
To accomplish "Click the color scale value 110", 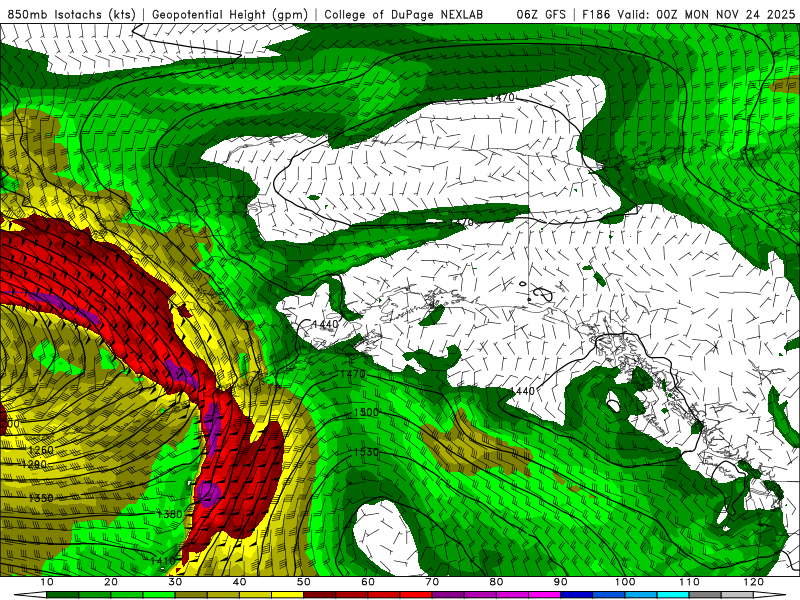I will [x=689, y=582].
